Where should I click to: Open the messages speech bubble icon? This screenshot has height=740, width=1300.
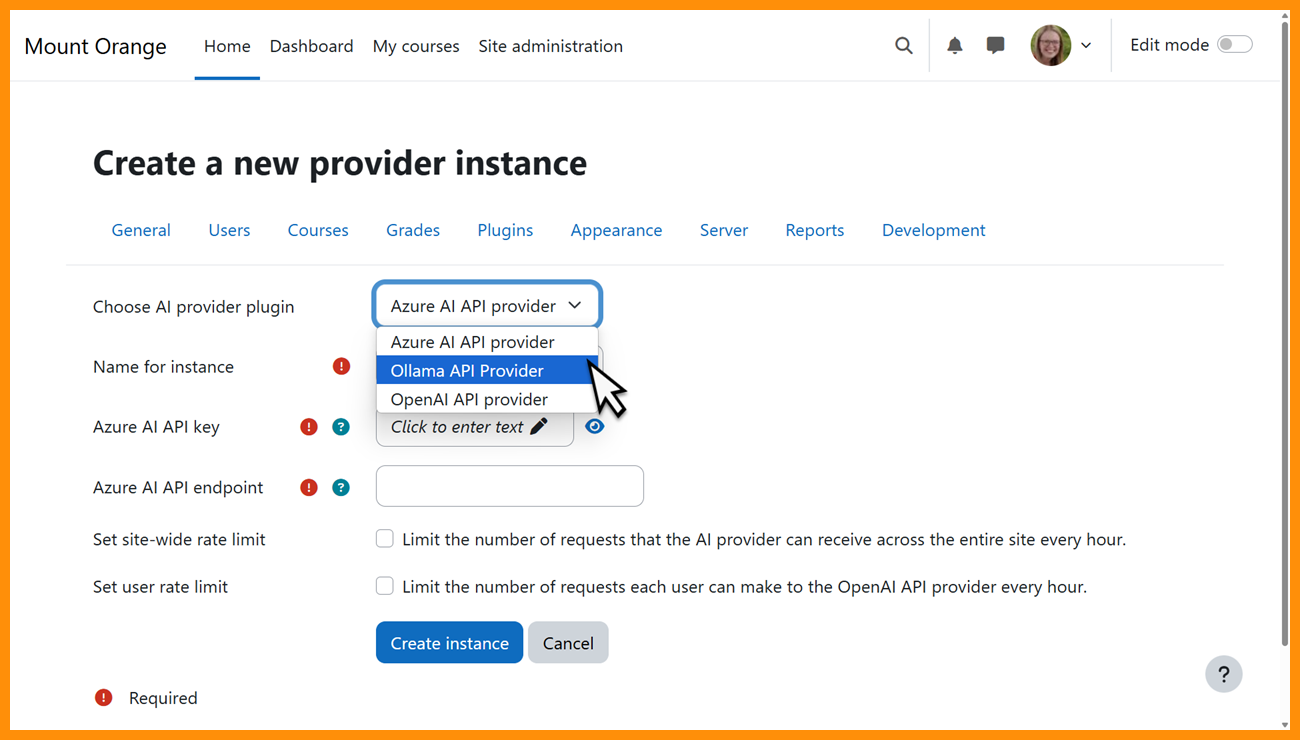995,45
